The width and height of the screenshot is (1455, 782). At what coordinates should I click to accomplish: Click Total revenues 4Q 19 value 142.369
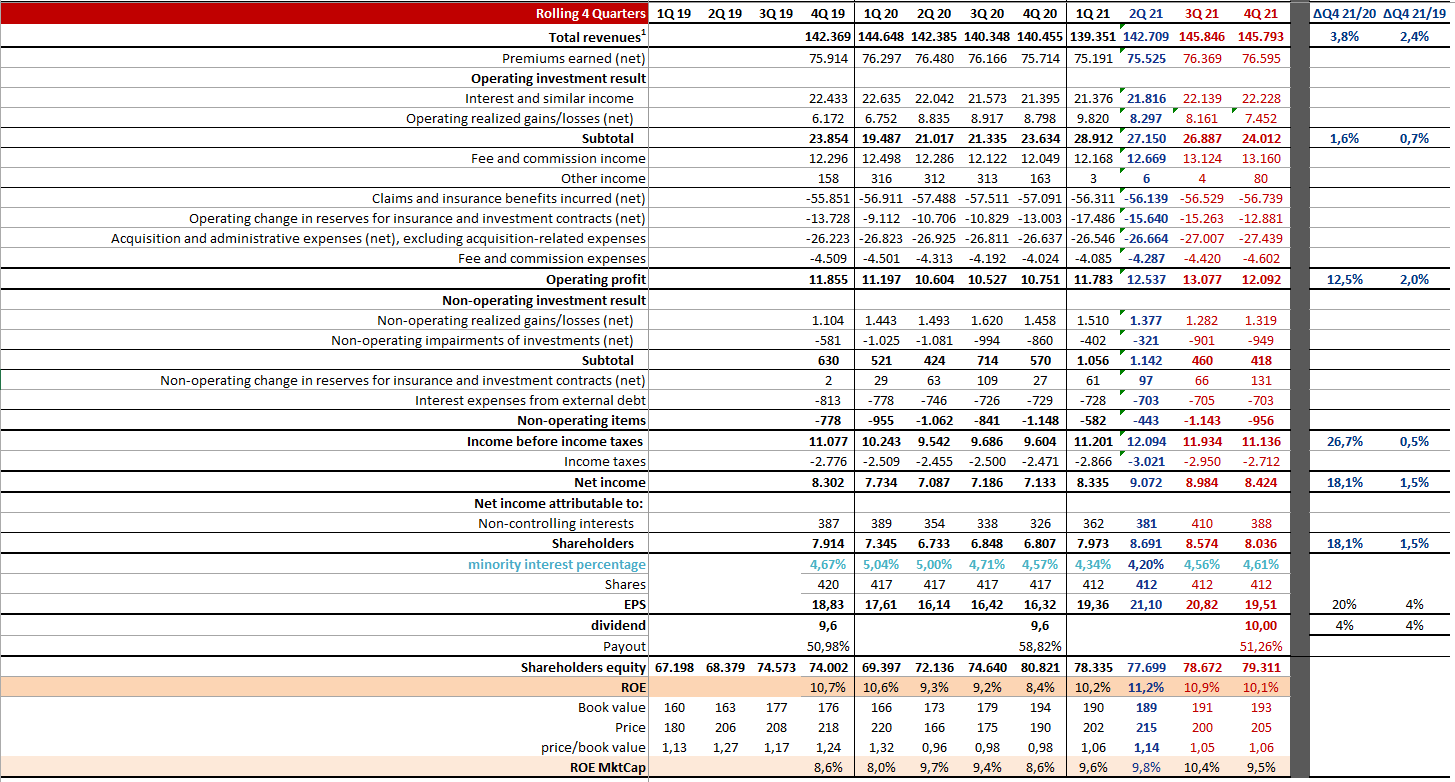(828, 37)
